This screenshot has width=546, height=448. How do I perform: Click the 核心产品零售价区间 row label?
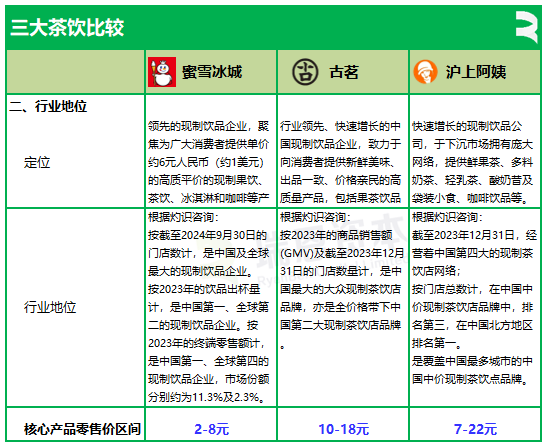point(82,429)
